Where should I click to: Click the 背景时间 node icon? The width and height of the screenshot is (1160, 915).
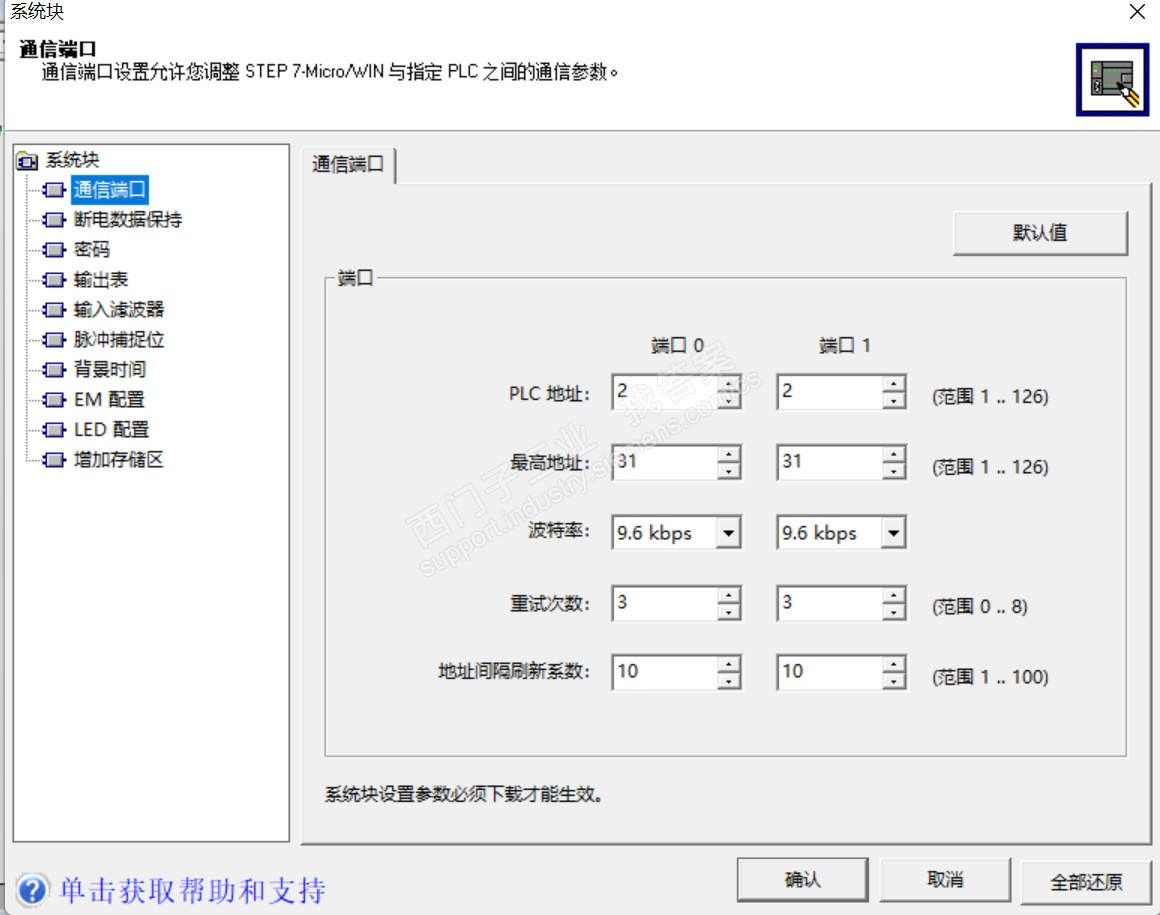click(54, 370)
